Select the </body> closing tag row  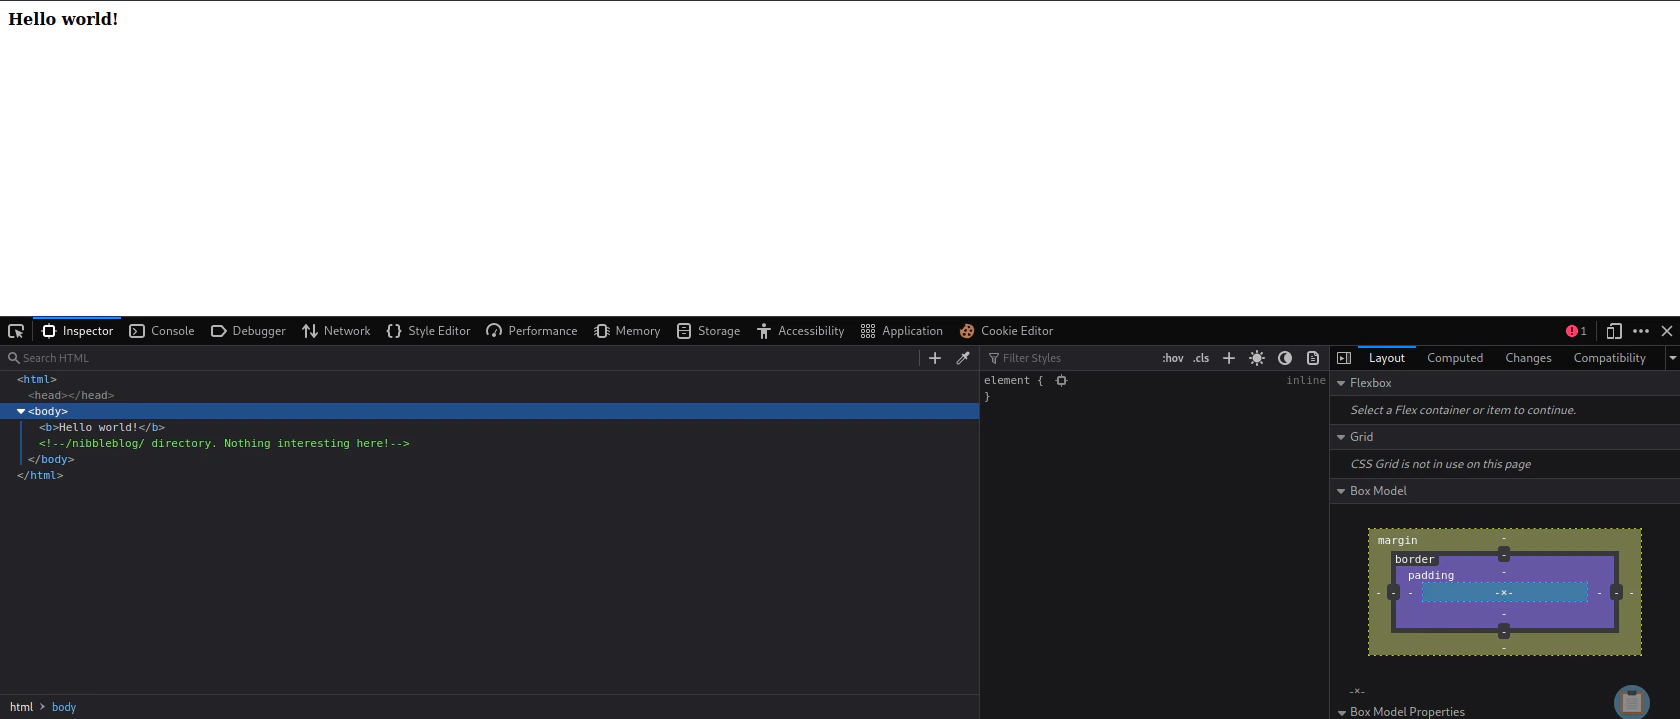51,459
